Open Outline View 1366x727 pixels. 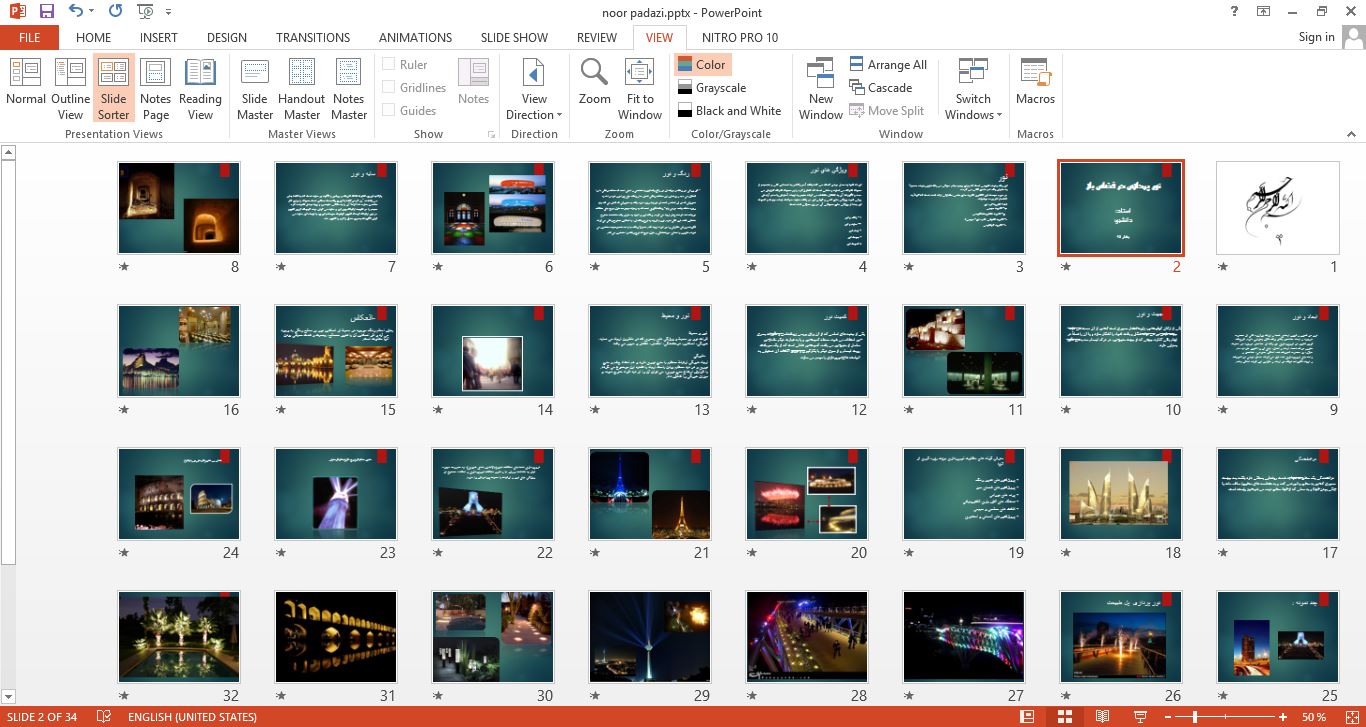point(70,89)
